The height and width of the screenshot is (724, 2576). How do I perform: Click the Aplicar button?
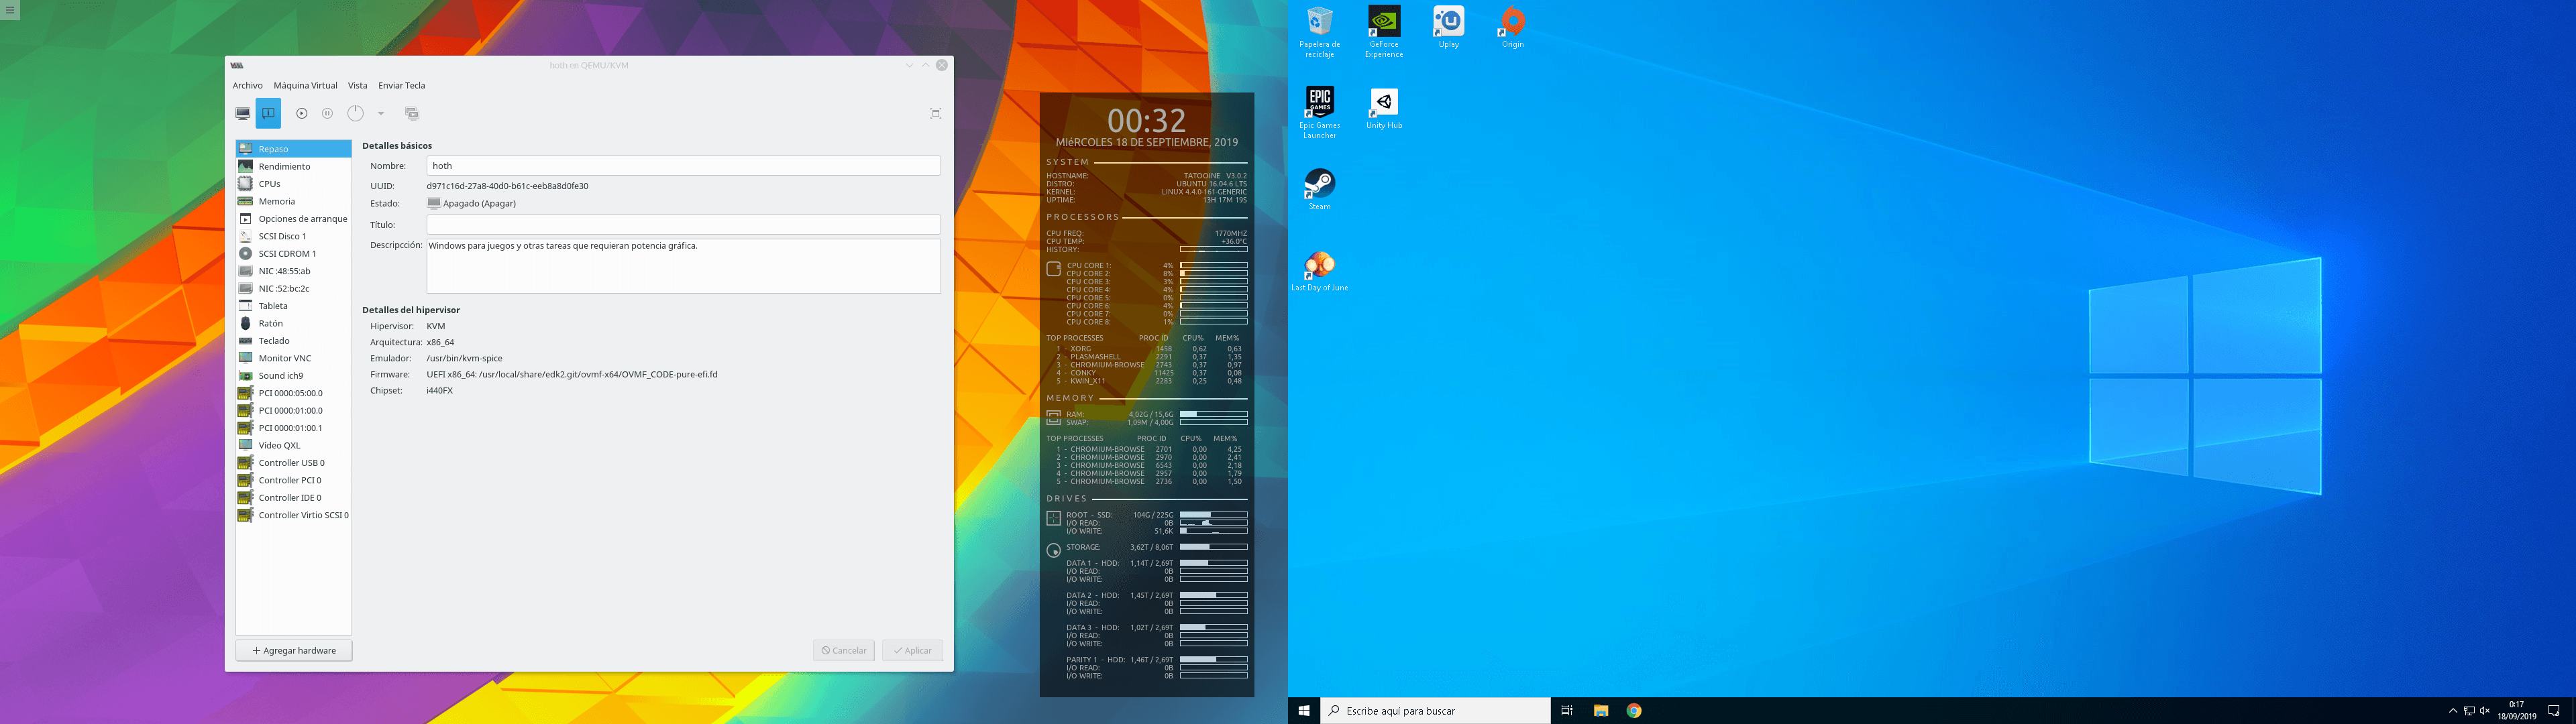[911, 650]
